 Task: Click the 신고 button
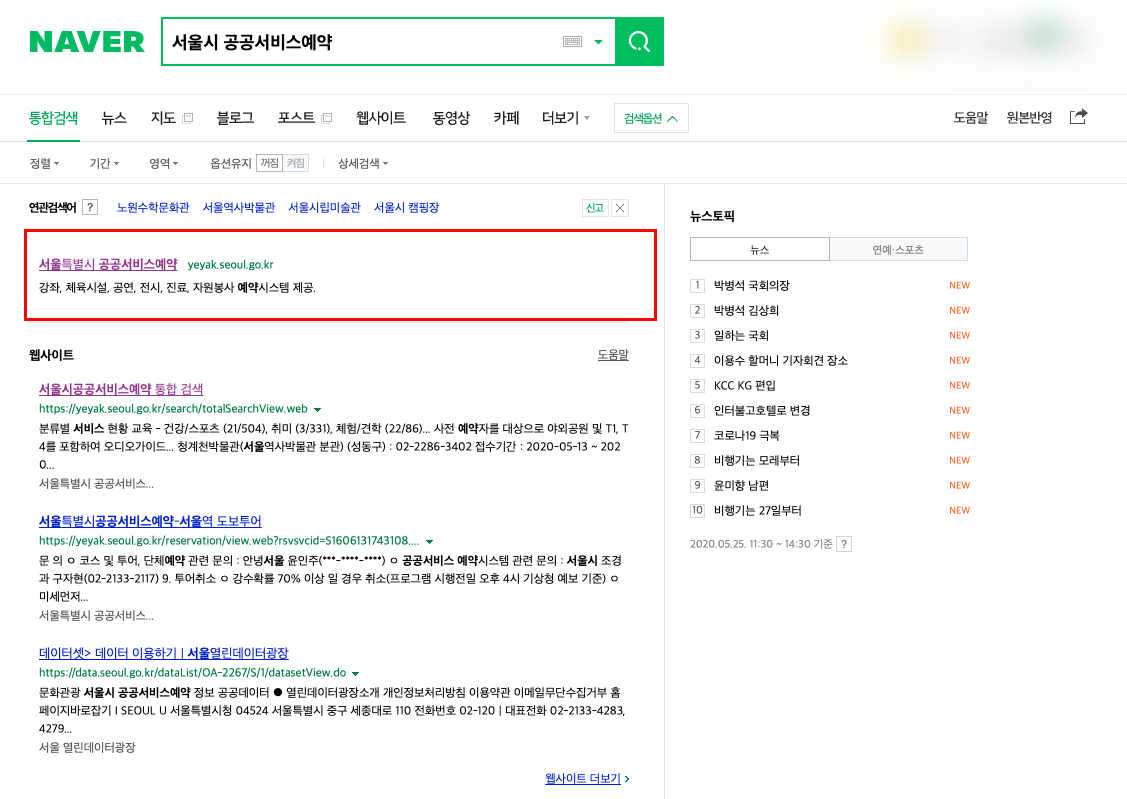click(x=595, y=208)
